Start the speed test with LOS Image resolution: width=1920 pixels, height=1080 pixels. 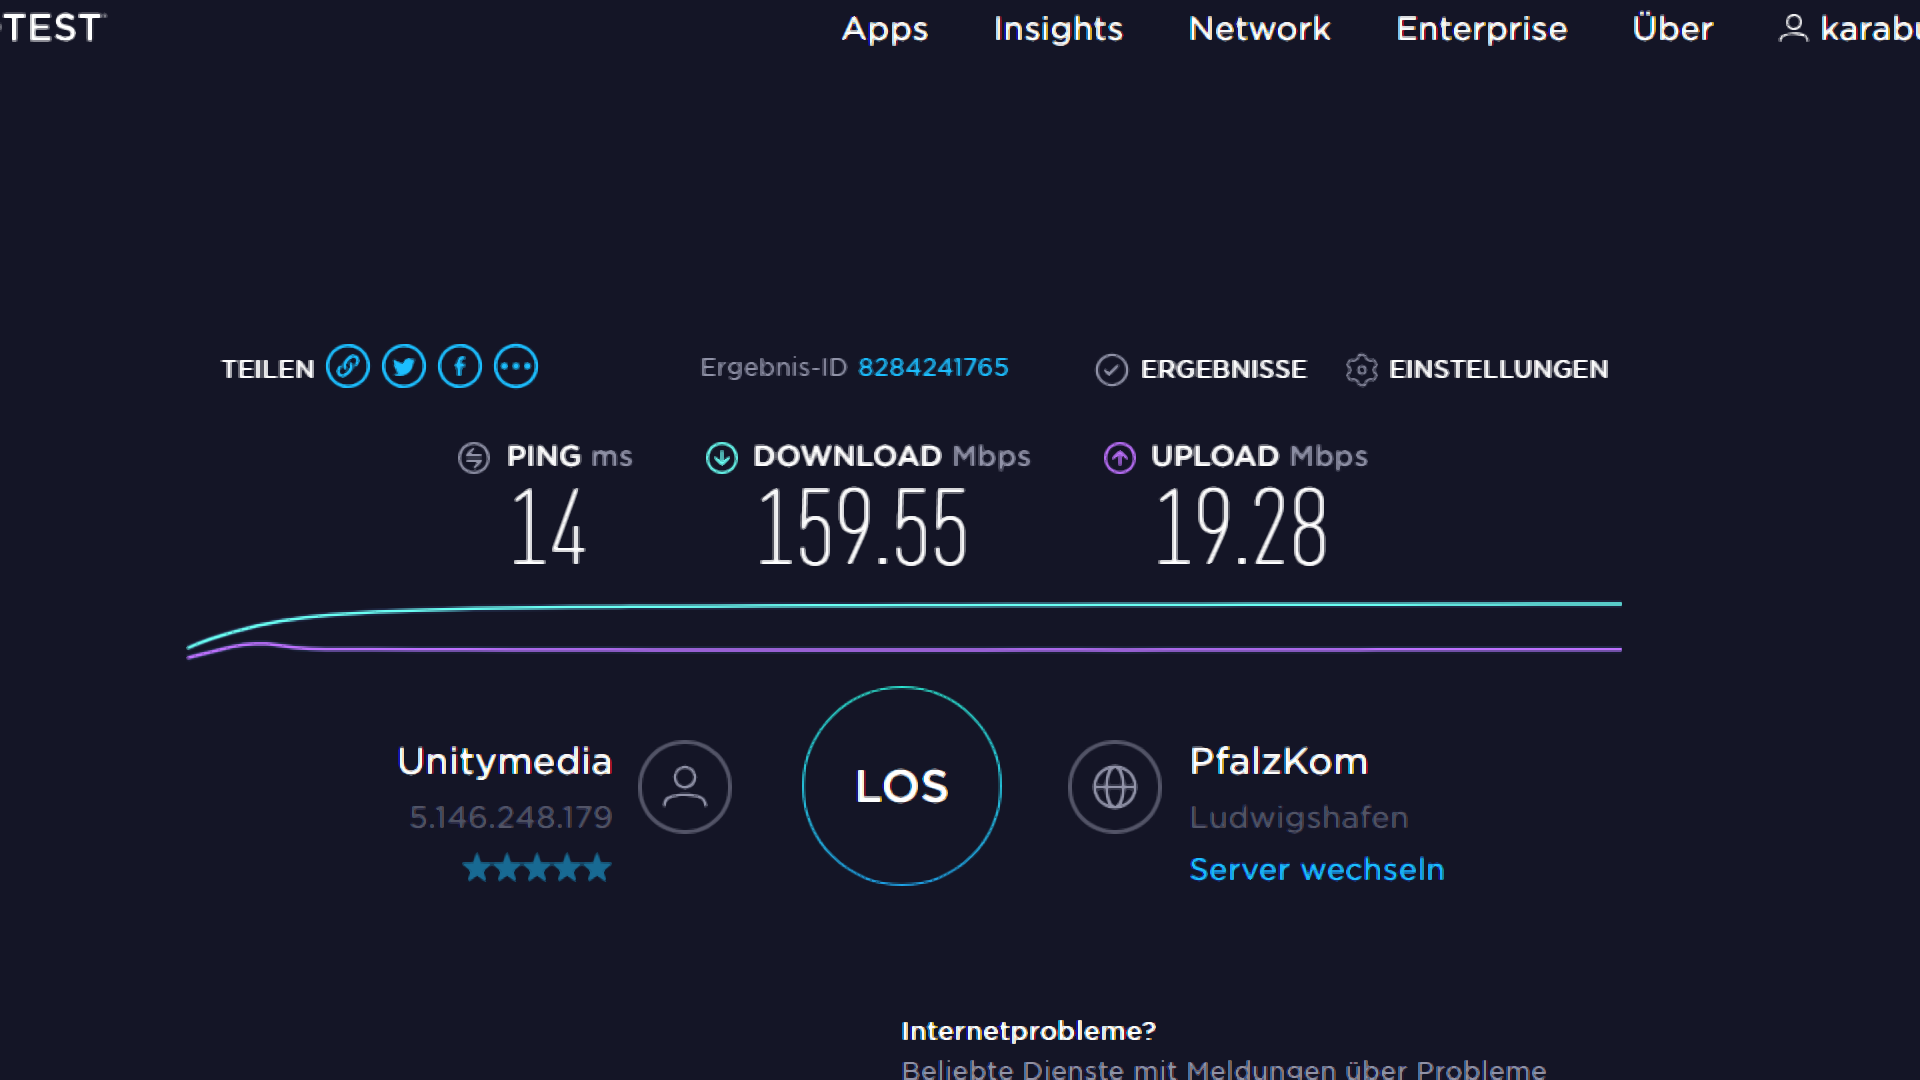click(901, 786)
